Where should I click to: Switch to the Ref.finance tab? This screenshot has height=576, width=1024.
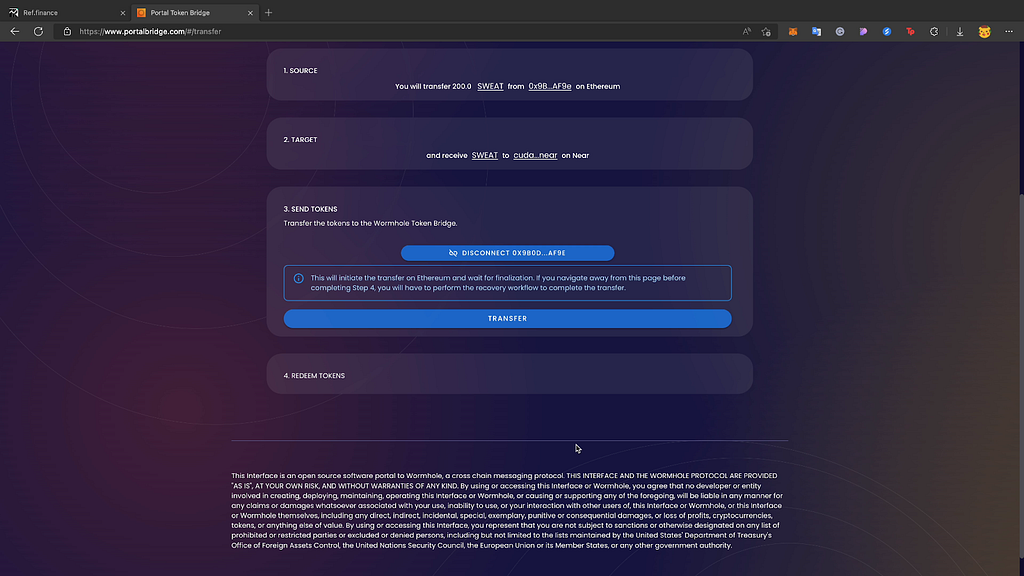(x=65, y=12)
